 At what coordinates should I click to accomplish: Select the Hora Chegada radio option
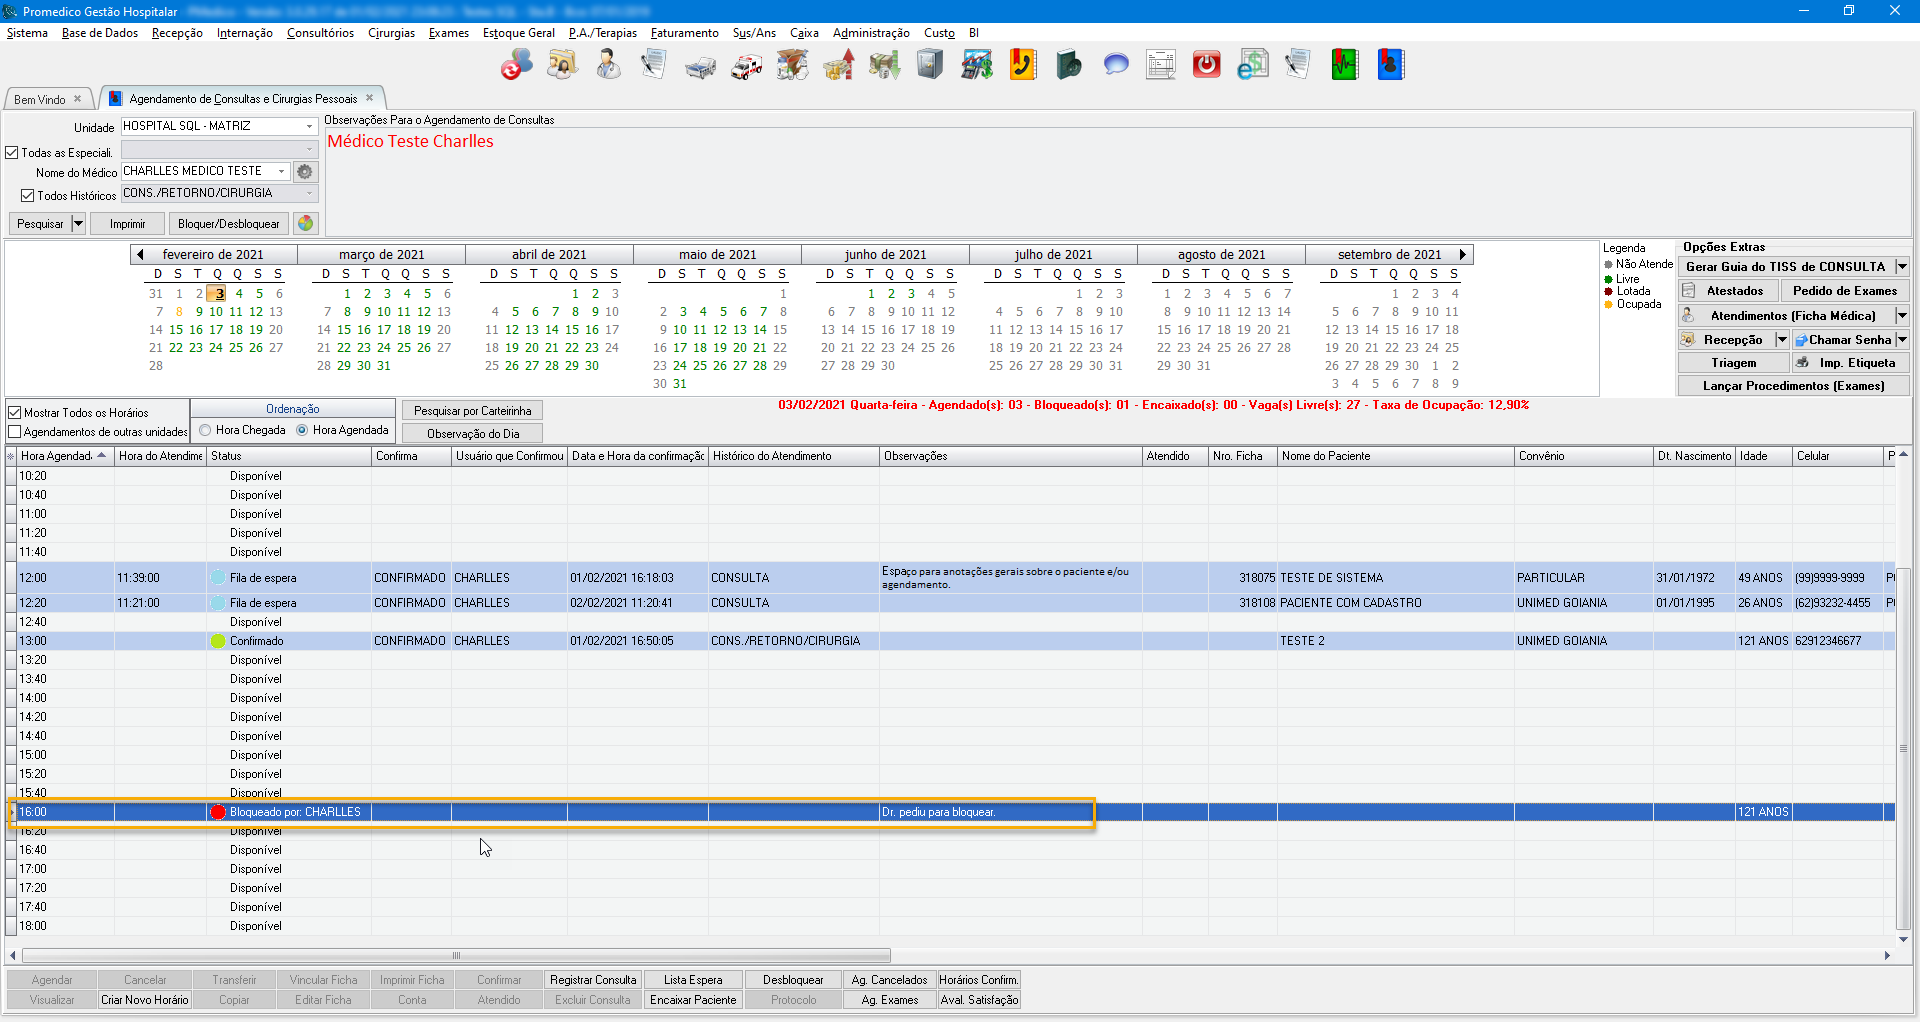pyautogui.click(x=206, y=430)
